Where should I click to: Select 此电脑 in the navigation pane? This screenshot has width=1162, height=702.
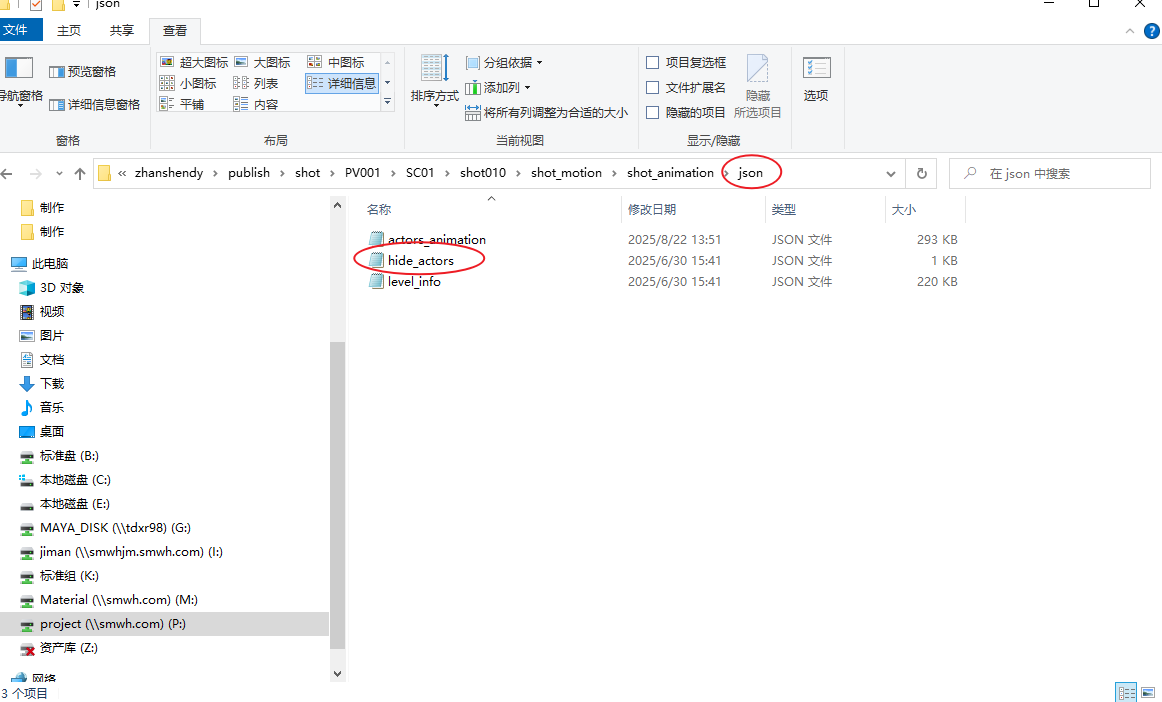click(40, 263)
